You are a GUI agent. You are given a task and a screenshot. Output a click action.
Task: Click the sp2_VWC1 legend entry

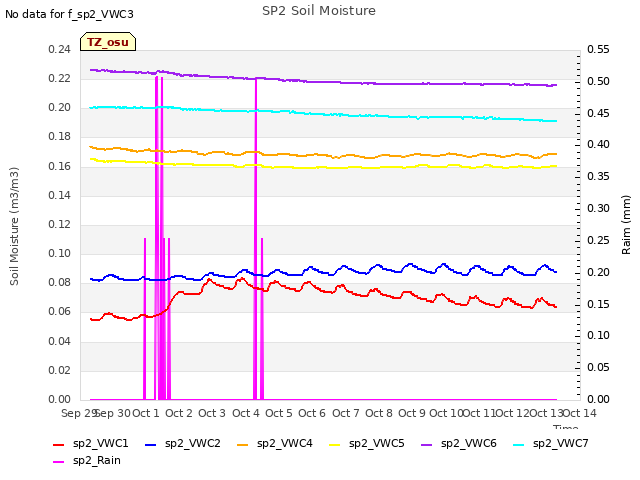coord(91,443)
